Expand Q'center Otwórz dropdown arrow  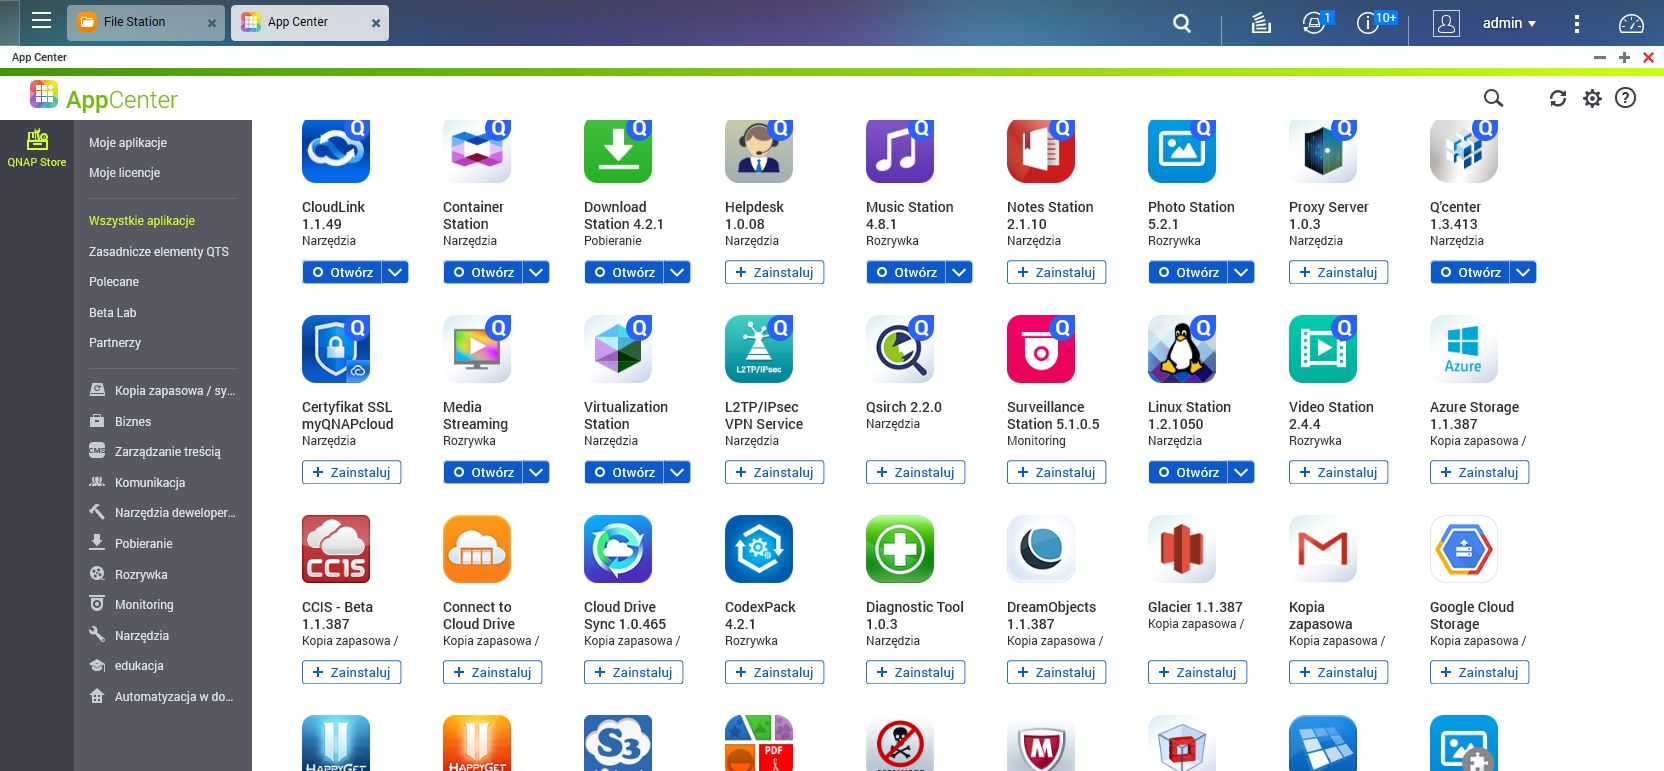[x=1523, y=272]
